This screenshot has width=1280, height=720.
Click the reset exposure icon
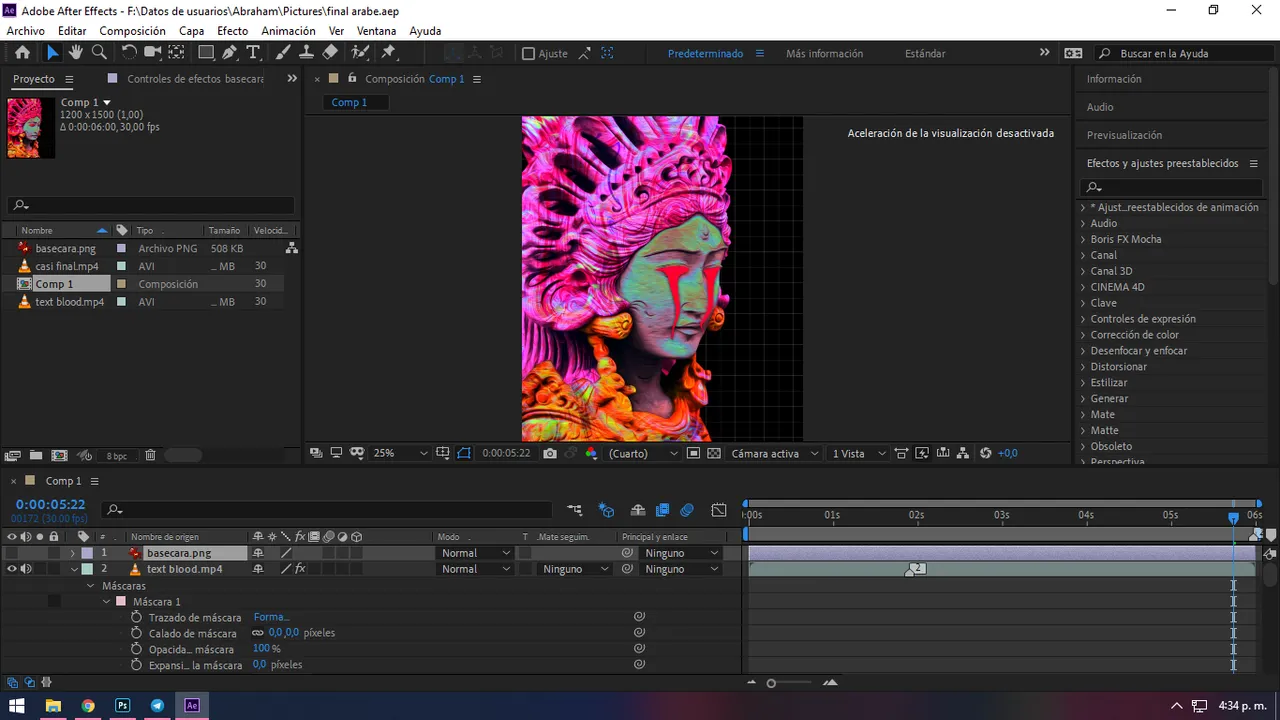pos(986,453)
